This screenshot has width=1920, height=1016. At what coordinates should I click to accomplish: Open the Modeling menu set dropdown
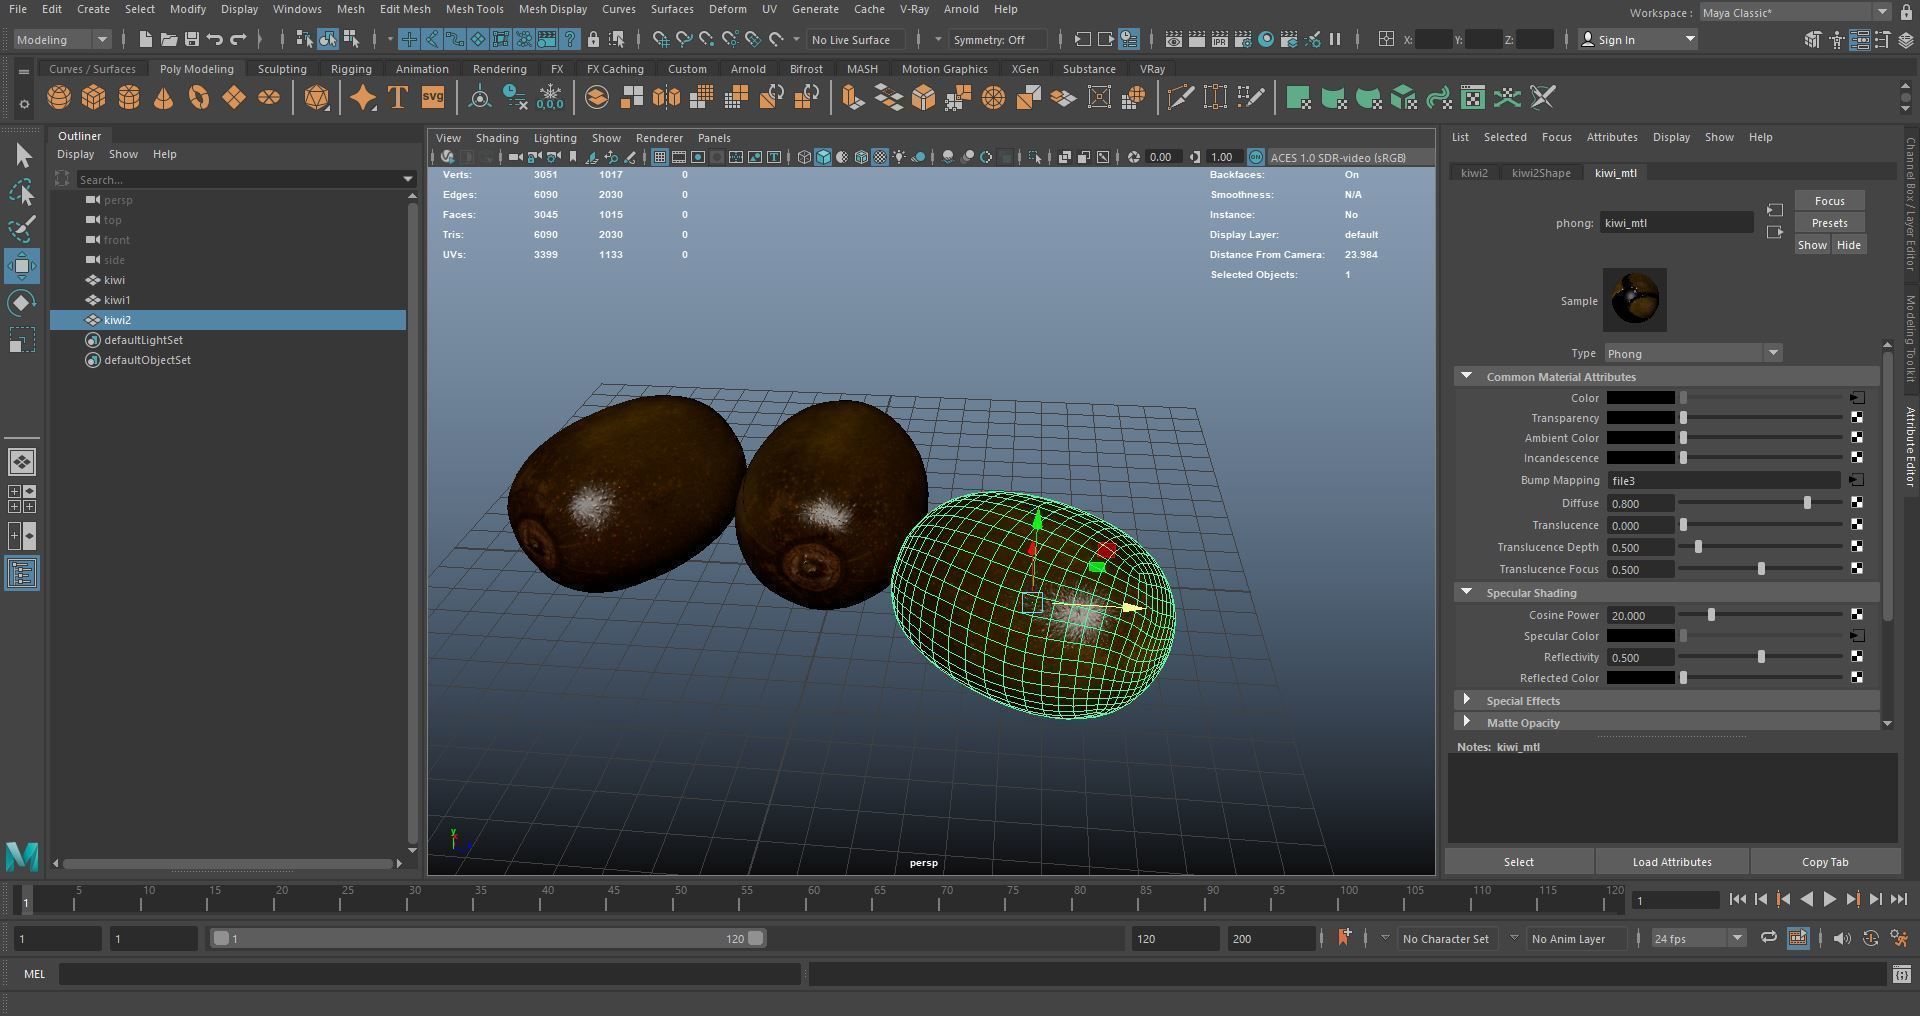point(62,40)
